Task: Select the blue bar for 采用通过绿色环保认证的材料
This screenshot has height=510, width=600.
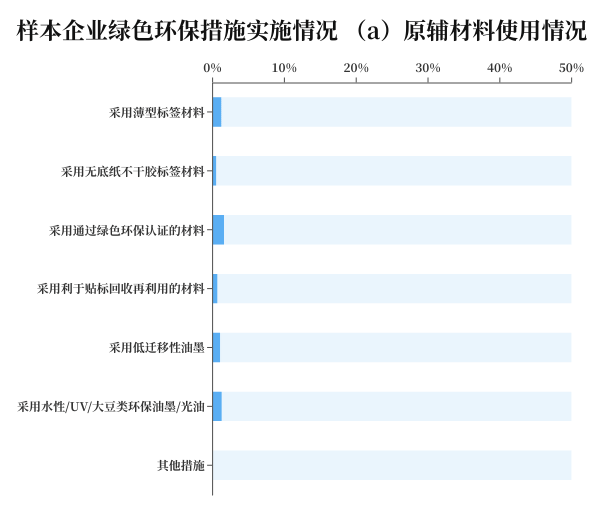Action: click(x=218, y=230)
